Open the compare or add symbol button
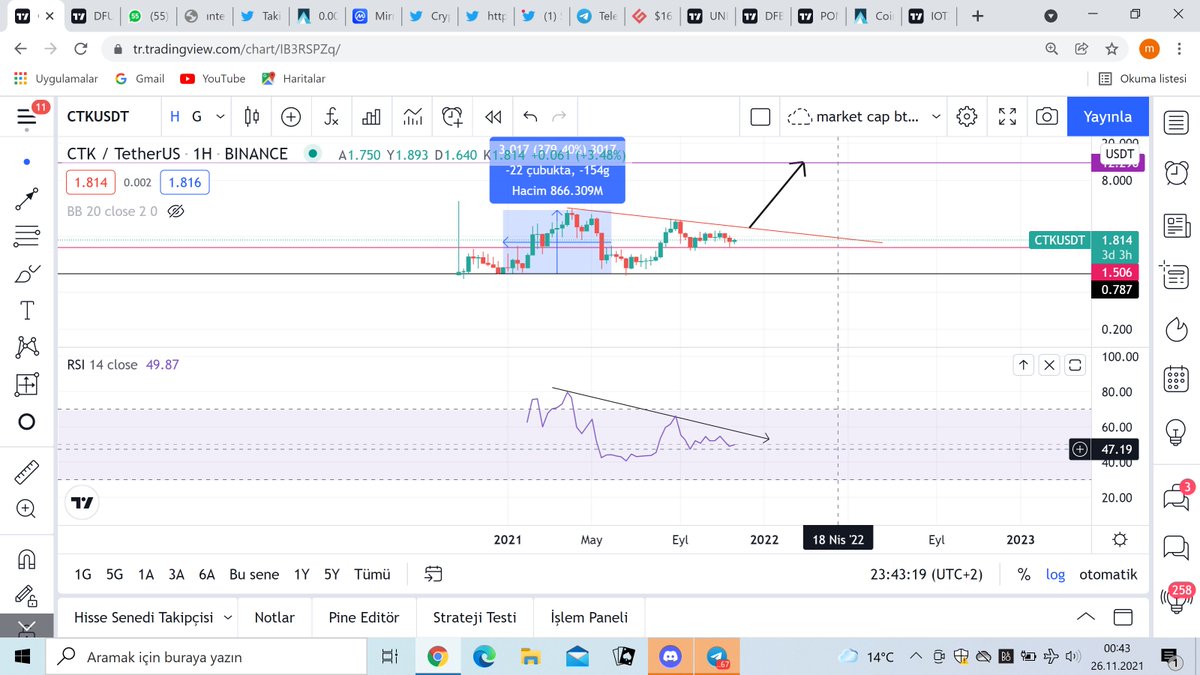Image resolution: width=1200 pixels, height=675 pixels. tap(291, 117)
